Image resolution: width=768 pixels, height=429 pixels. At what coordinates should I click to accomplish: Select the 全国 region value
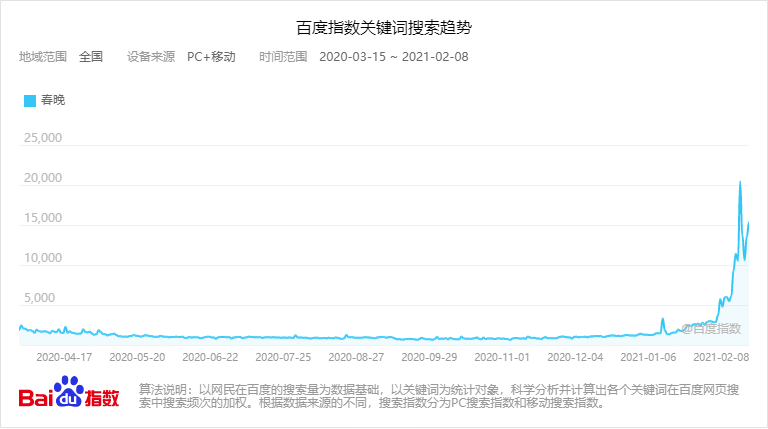pyautogui.click(x=91, y=56)
